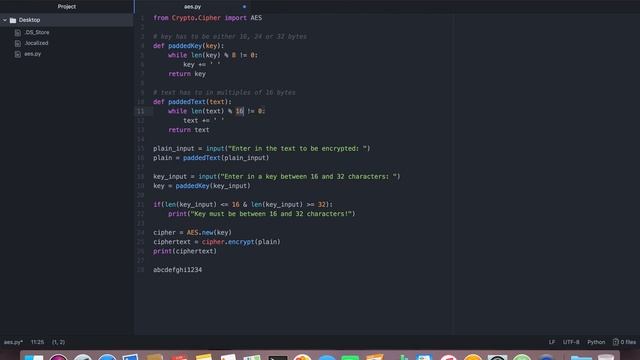The width and height of the screenshot is (640, 360).
Task: Click 'Enter in the text to be encrypted' string
Action: 299,149
